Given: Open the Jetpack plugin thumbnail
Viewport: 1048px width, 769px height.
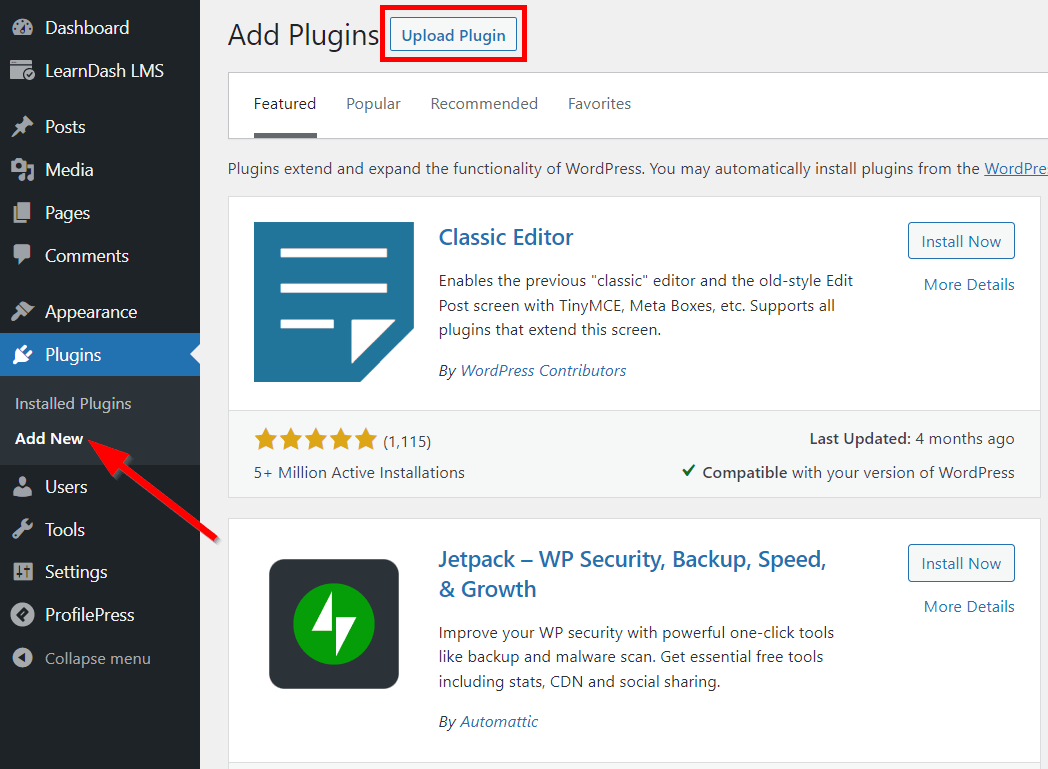Looking at the screenshot, I should click(334, 624).
